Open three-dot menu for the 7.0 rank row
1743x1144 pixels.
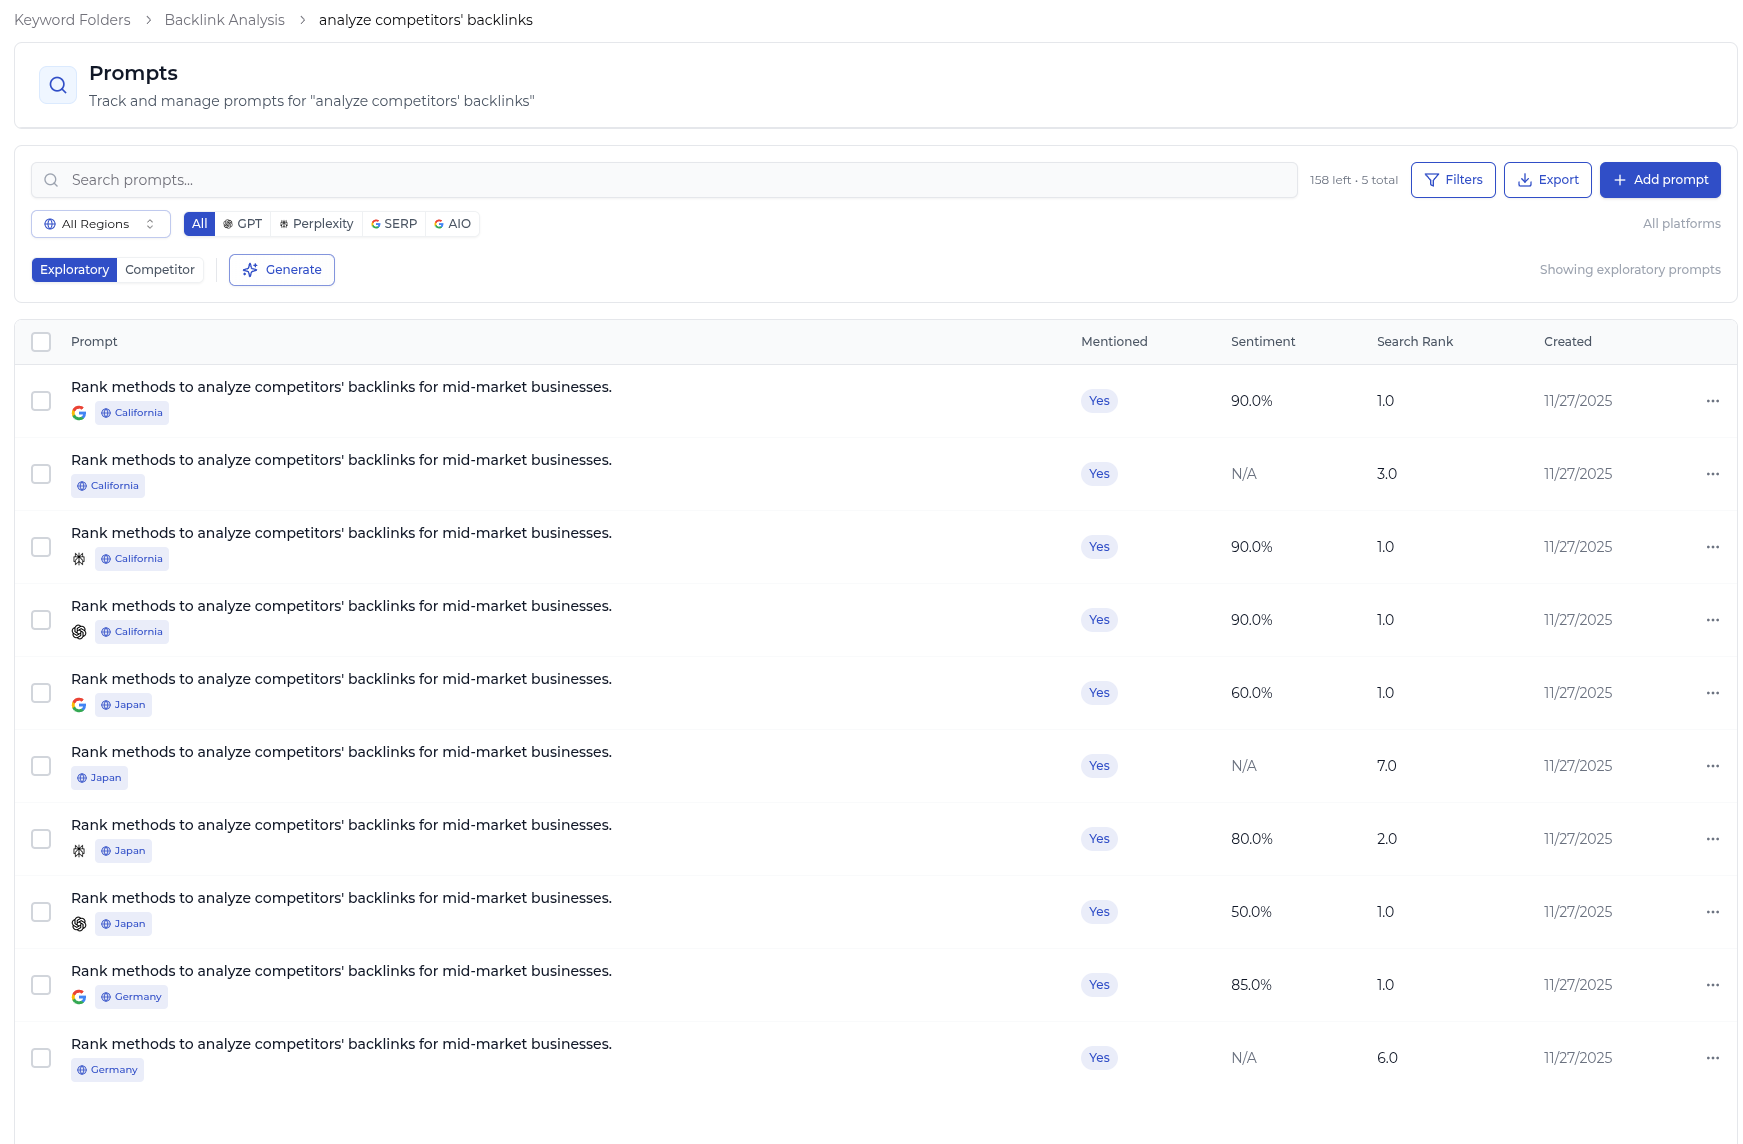click(x=1712, y=766)
